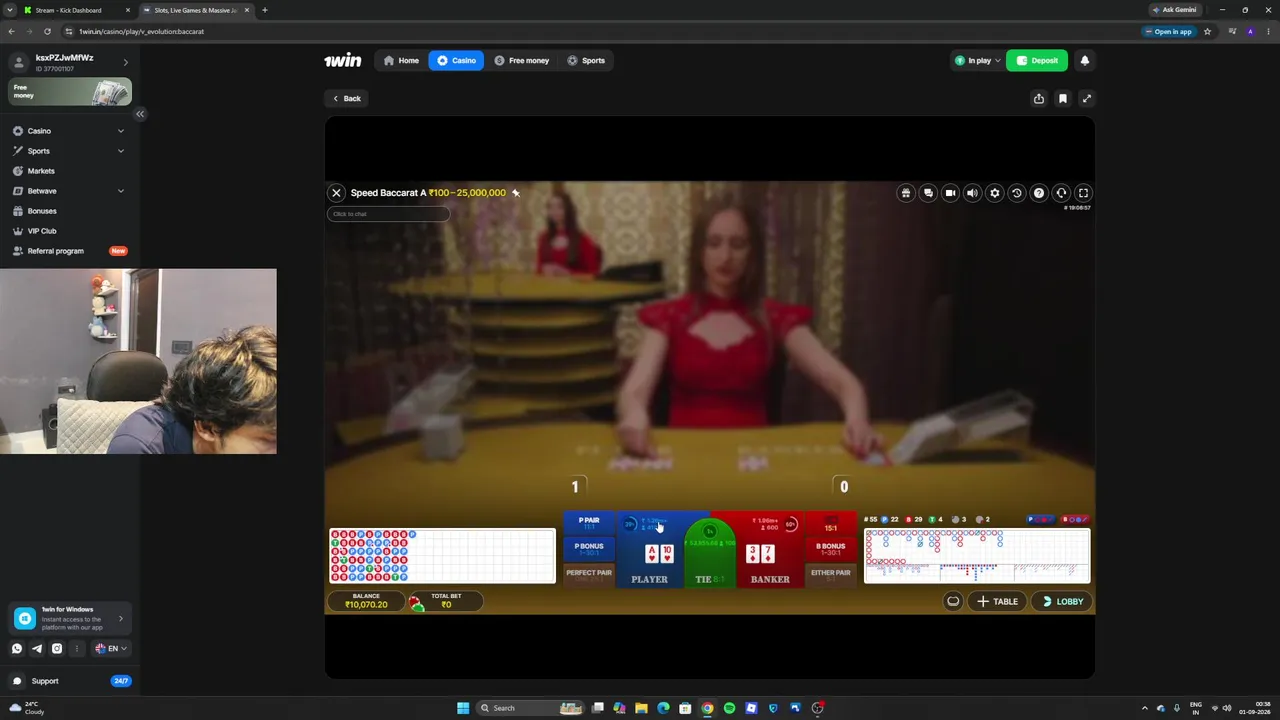
Task: Open the live chat bubbles icon
Action: pos(928,193)
